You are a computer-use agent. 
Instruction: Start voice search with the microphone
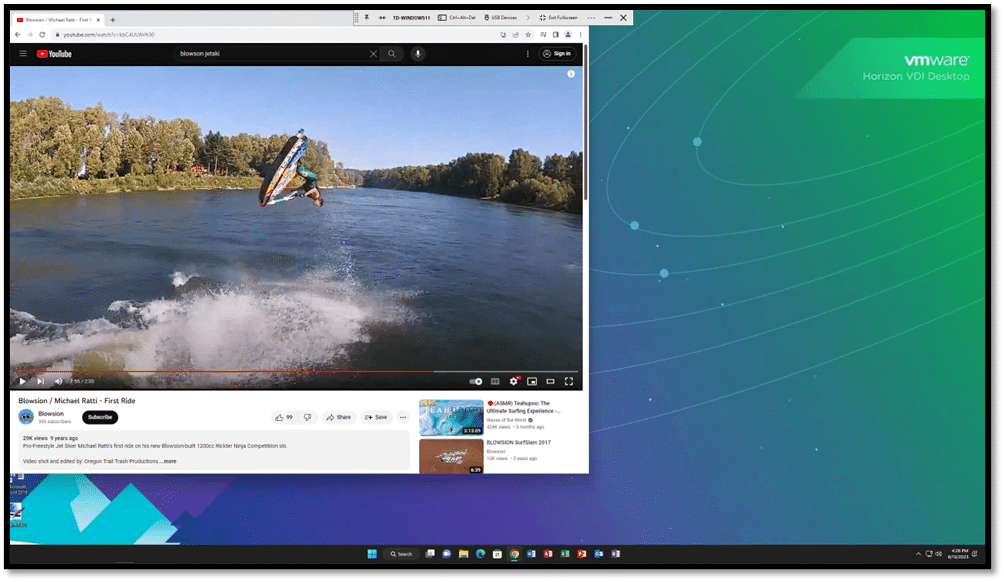(418, 54)
